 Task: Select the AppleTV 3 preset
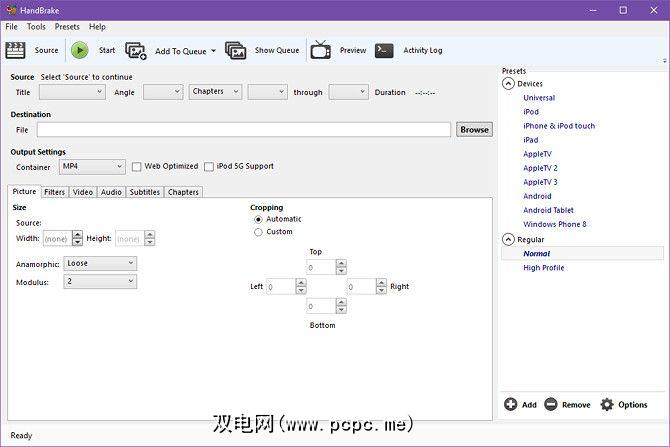pos(541,182)
